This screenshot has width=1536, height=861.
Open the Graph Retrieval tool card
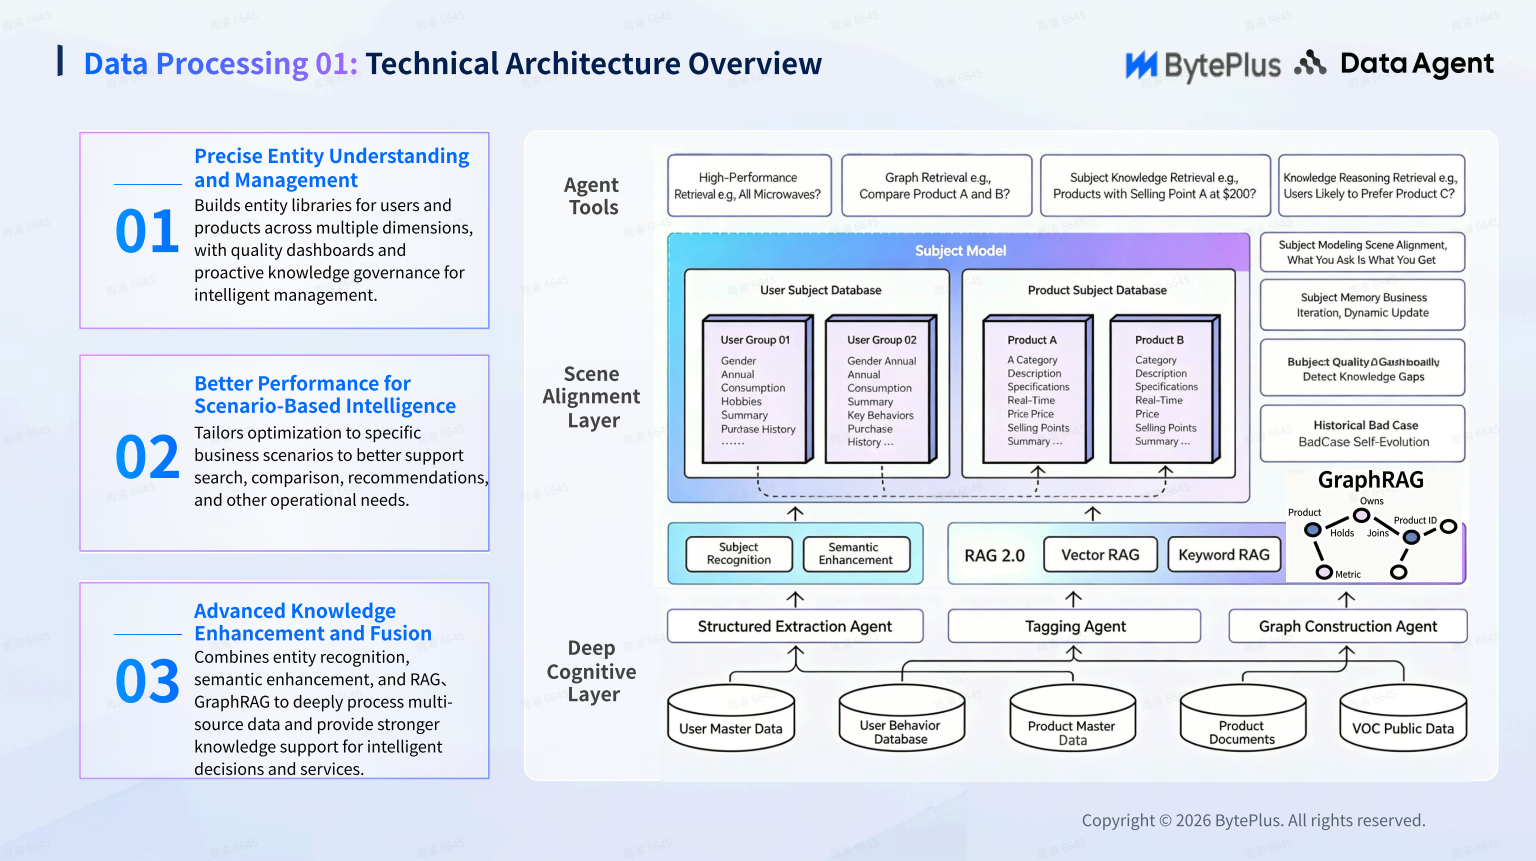point(936,185)
